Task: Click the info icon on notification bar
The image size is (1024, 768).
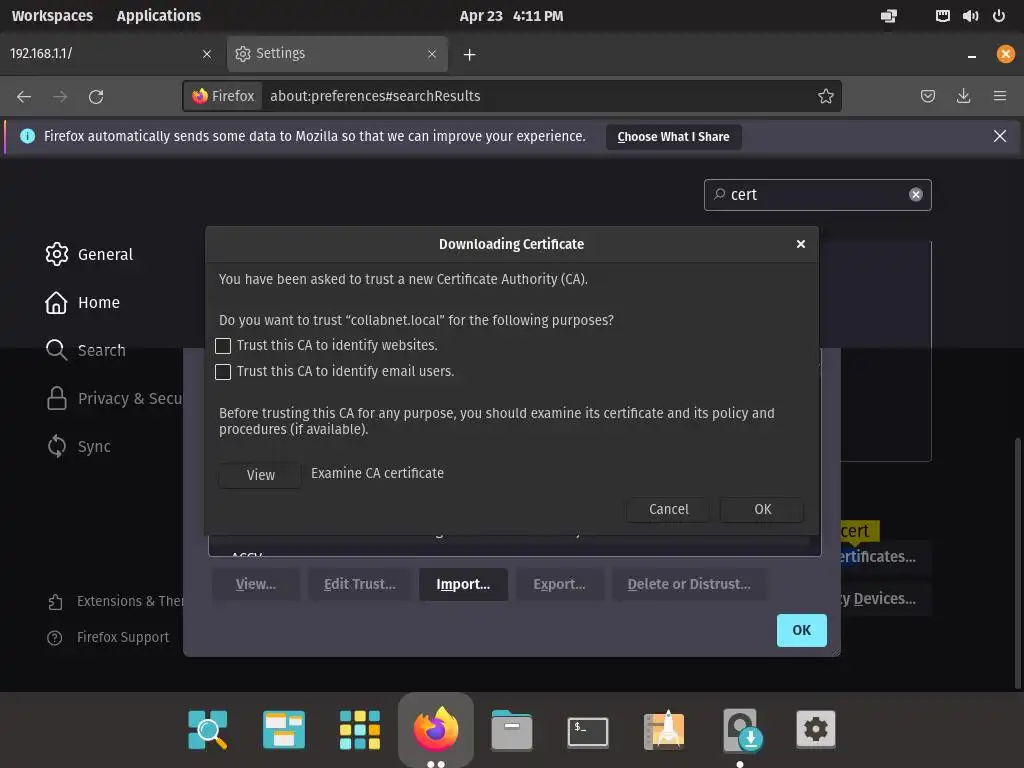Action: tap(27, 136)
